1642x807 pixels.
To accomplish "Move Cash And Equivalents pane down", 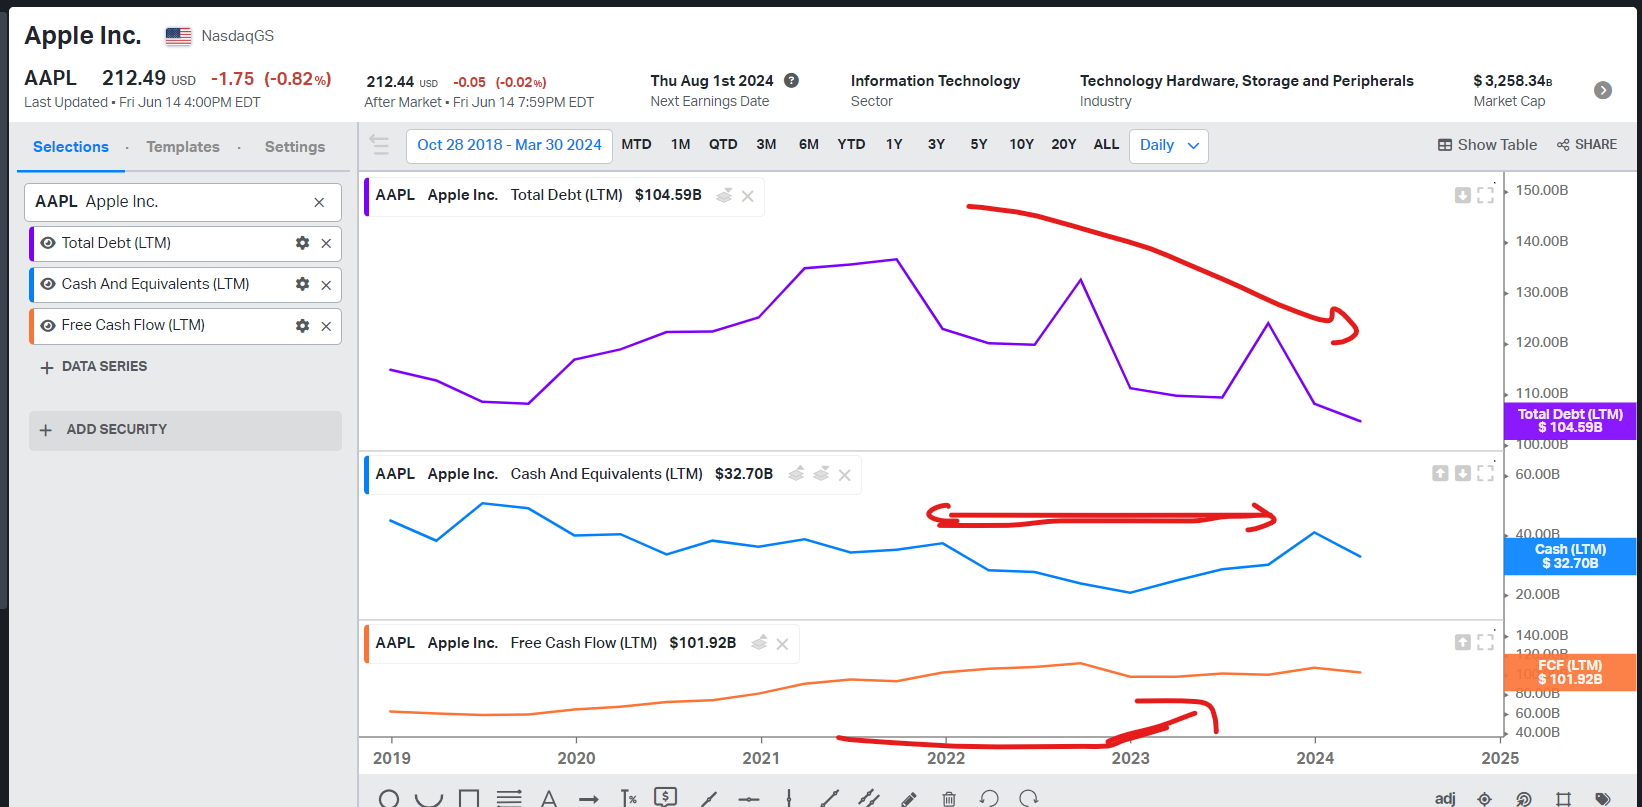I will click(x=1462, y=473).
